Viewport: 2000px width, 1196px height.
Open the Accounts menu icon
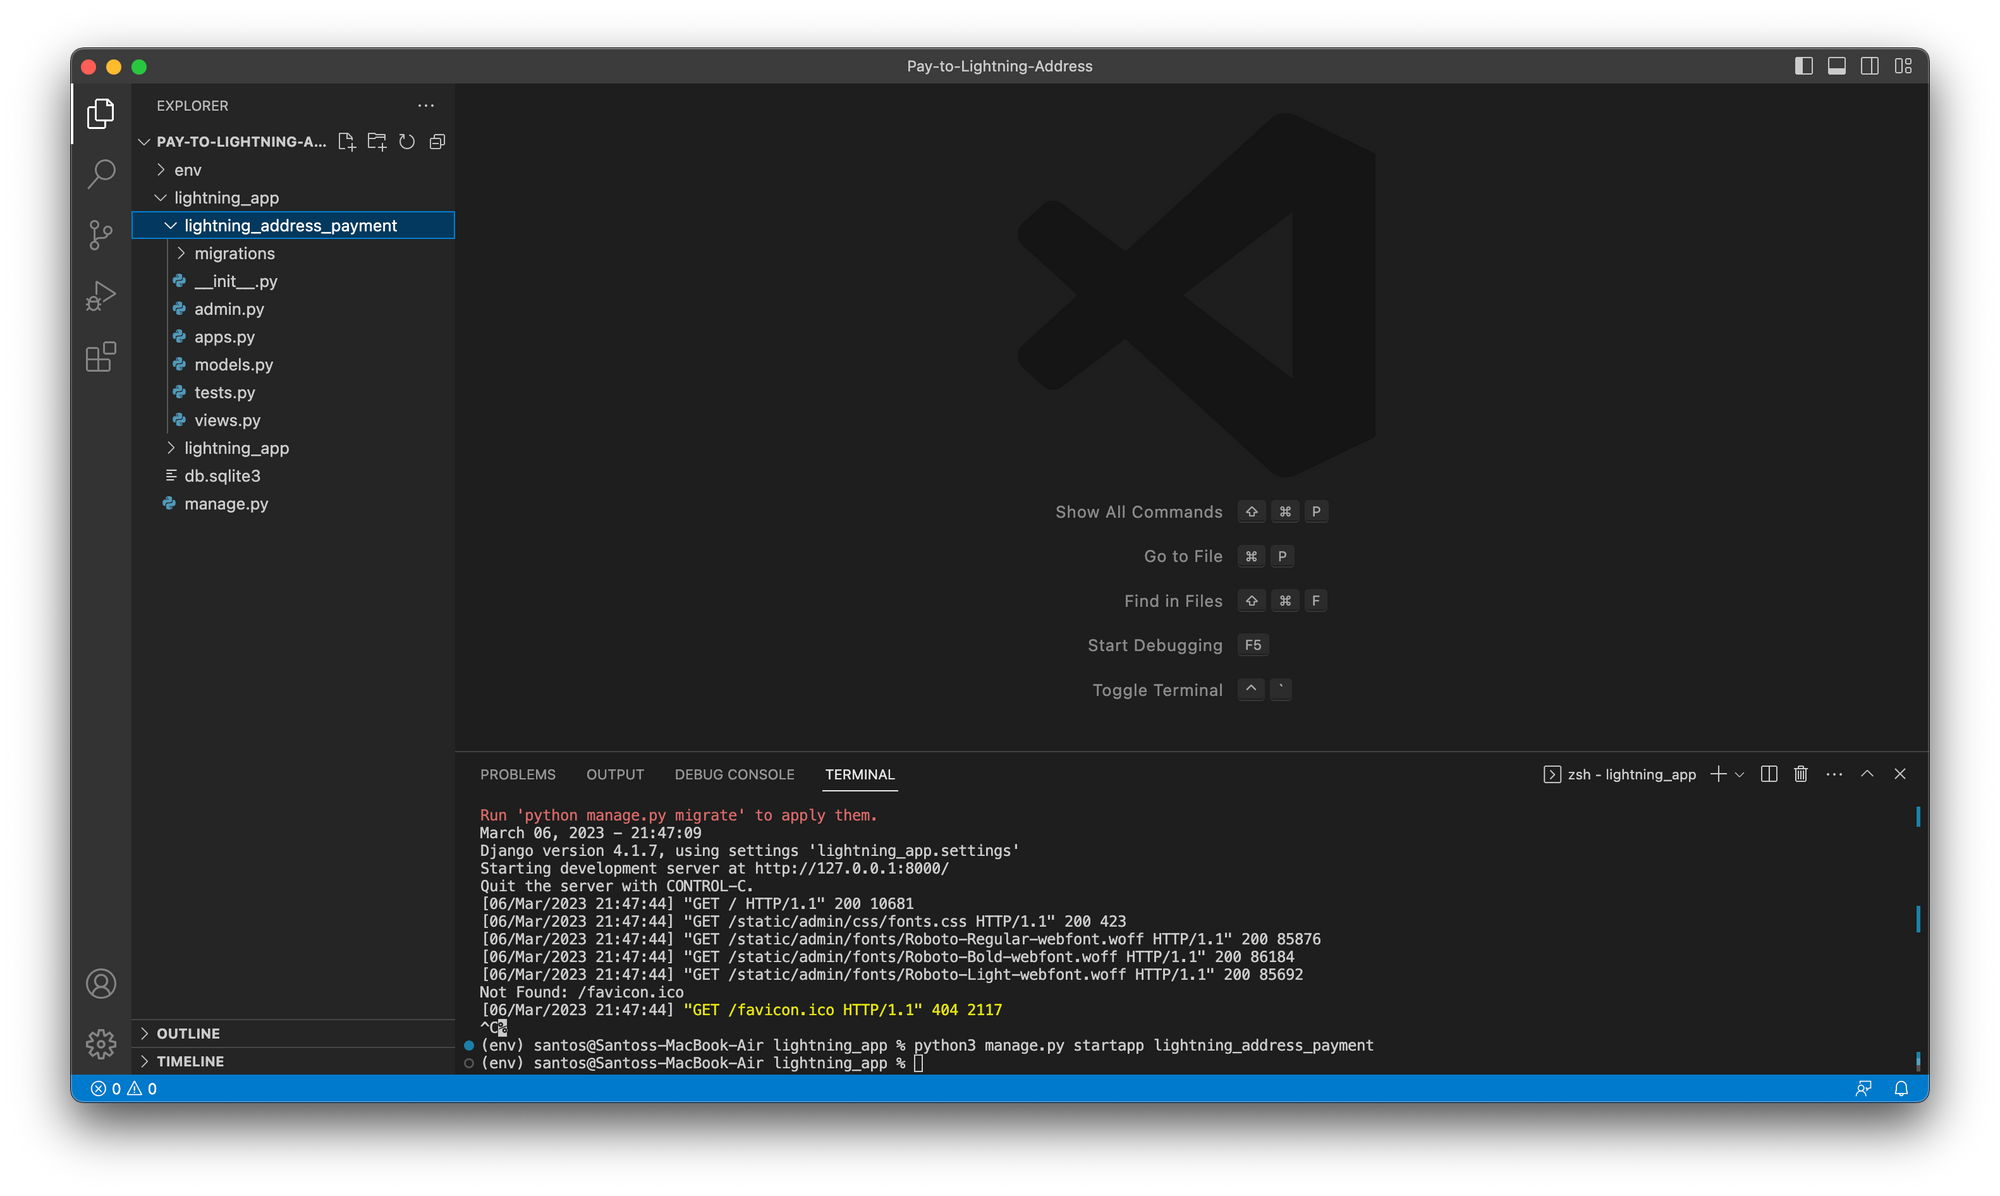(x=101, y=984)
